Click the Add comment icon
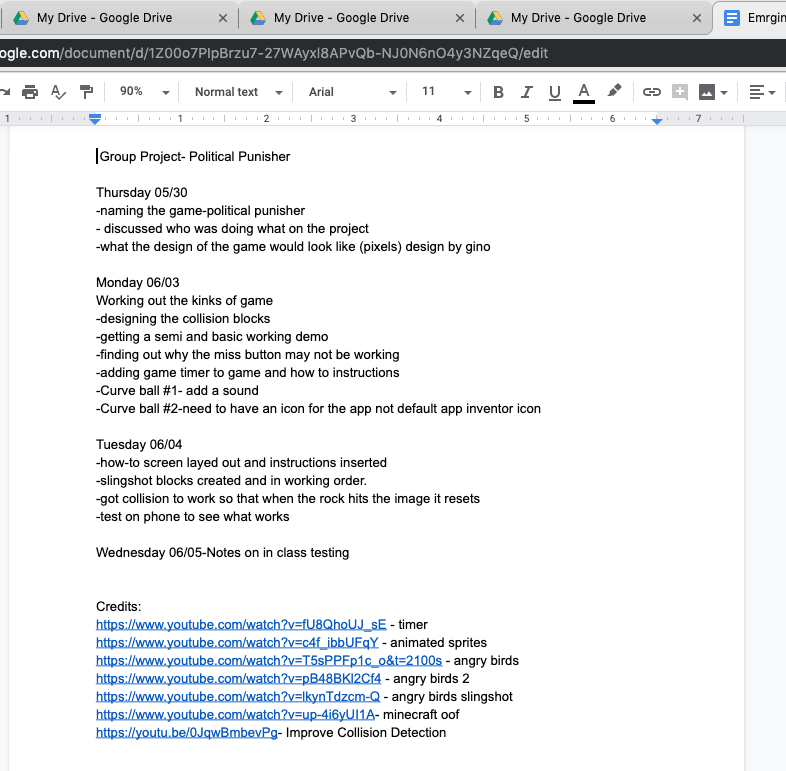The width and height of the screenshot is (786, 771). click(x=680, y=92)
